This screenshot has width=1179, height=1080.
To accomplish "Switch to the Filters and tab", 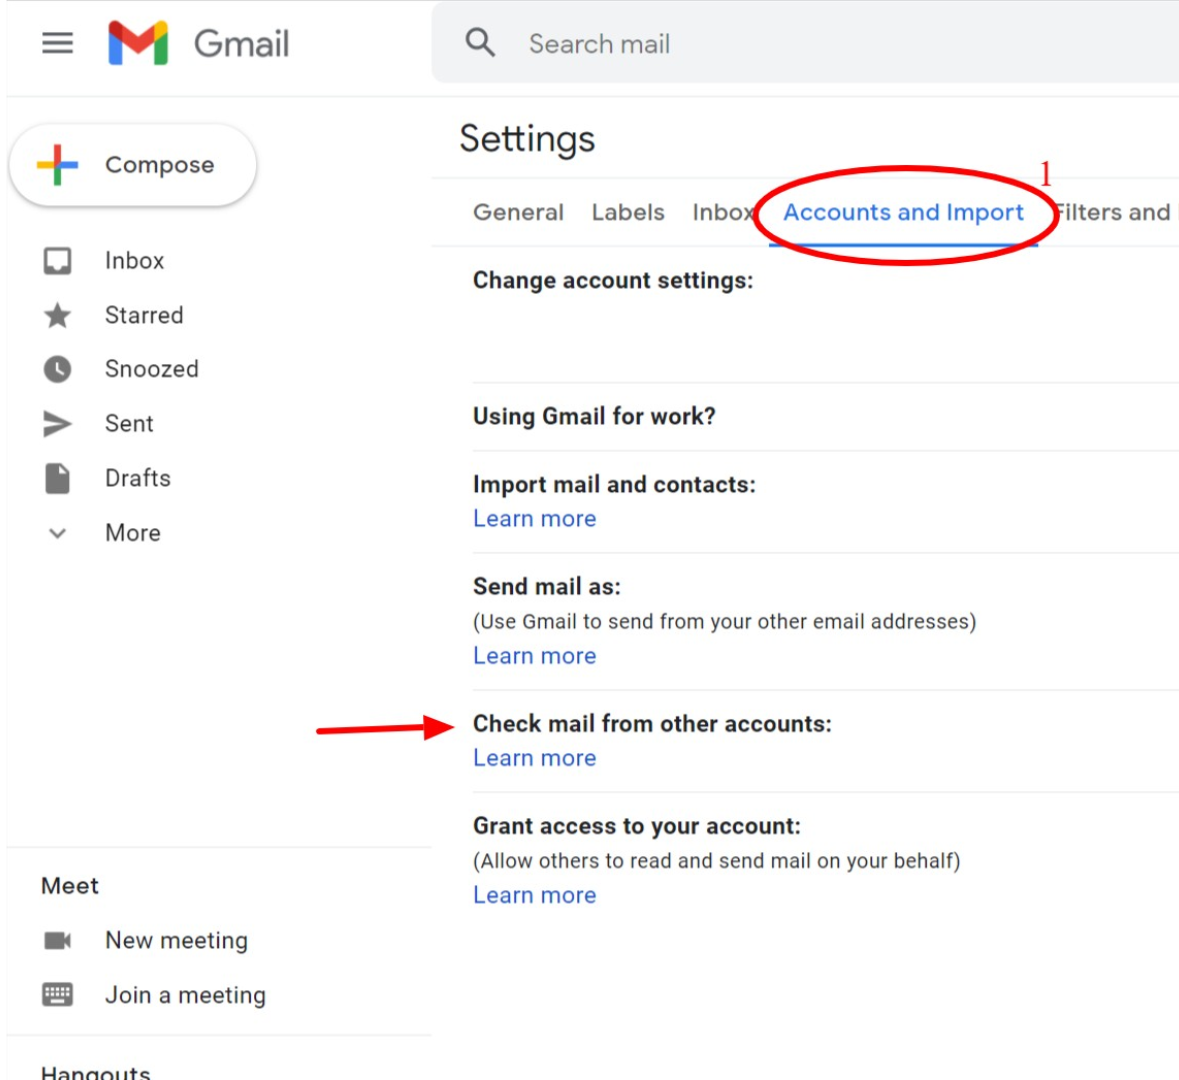I will [1113, 213].
